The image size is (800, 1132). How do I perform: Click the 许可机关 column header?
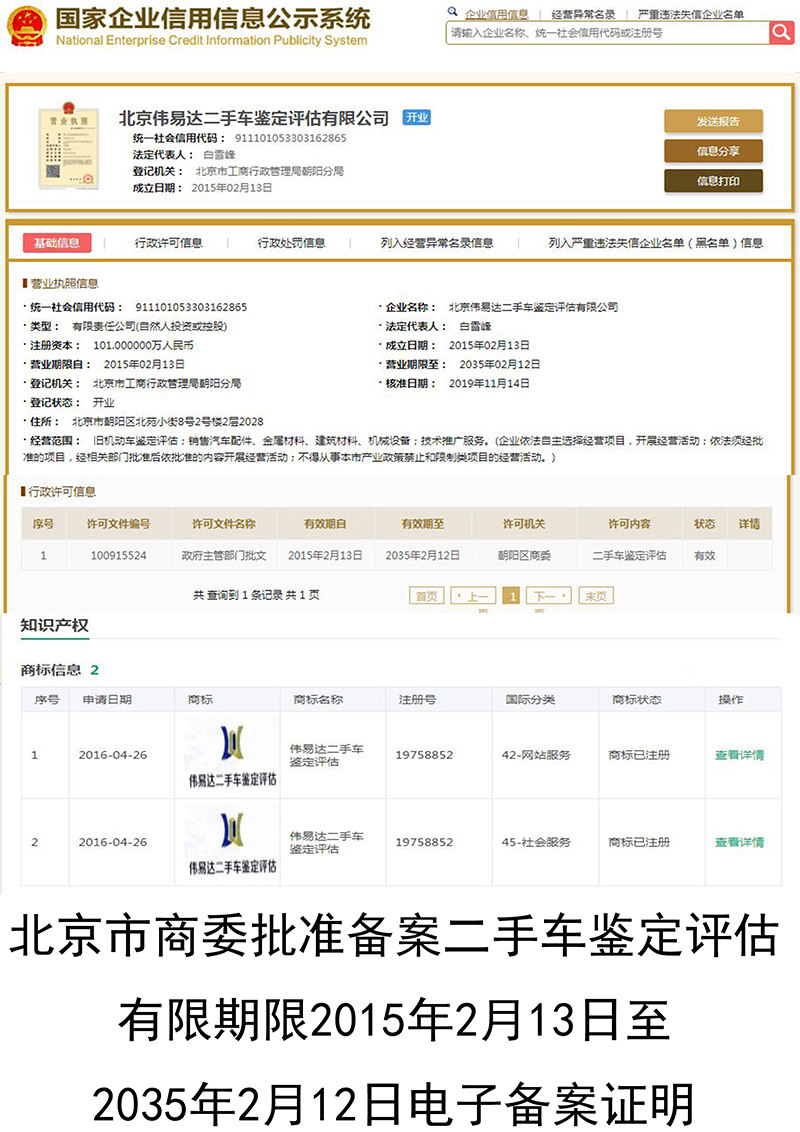524,523
